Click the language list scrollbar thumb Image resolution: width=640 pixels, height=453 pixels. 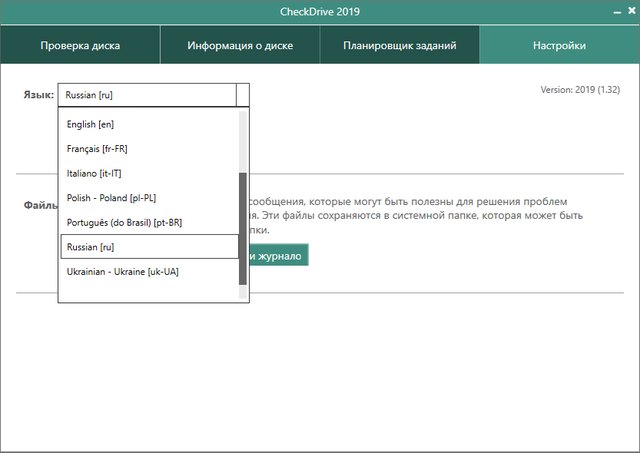[243, 228]
